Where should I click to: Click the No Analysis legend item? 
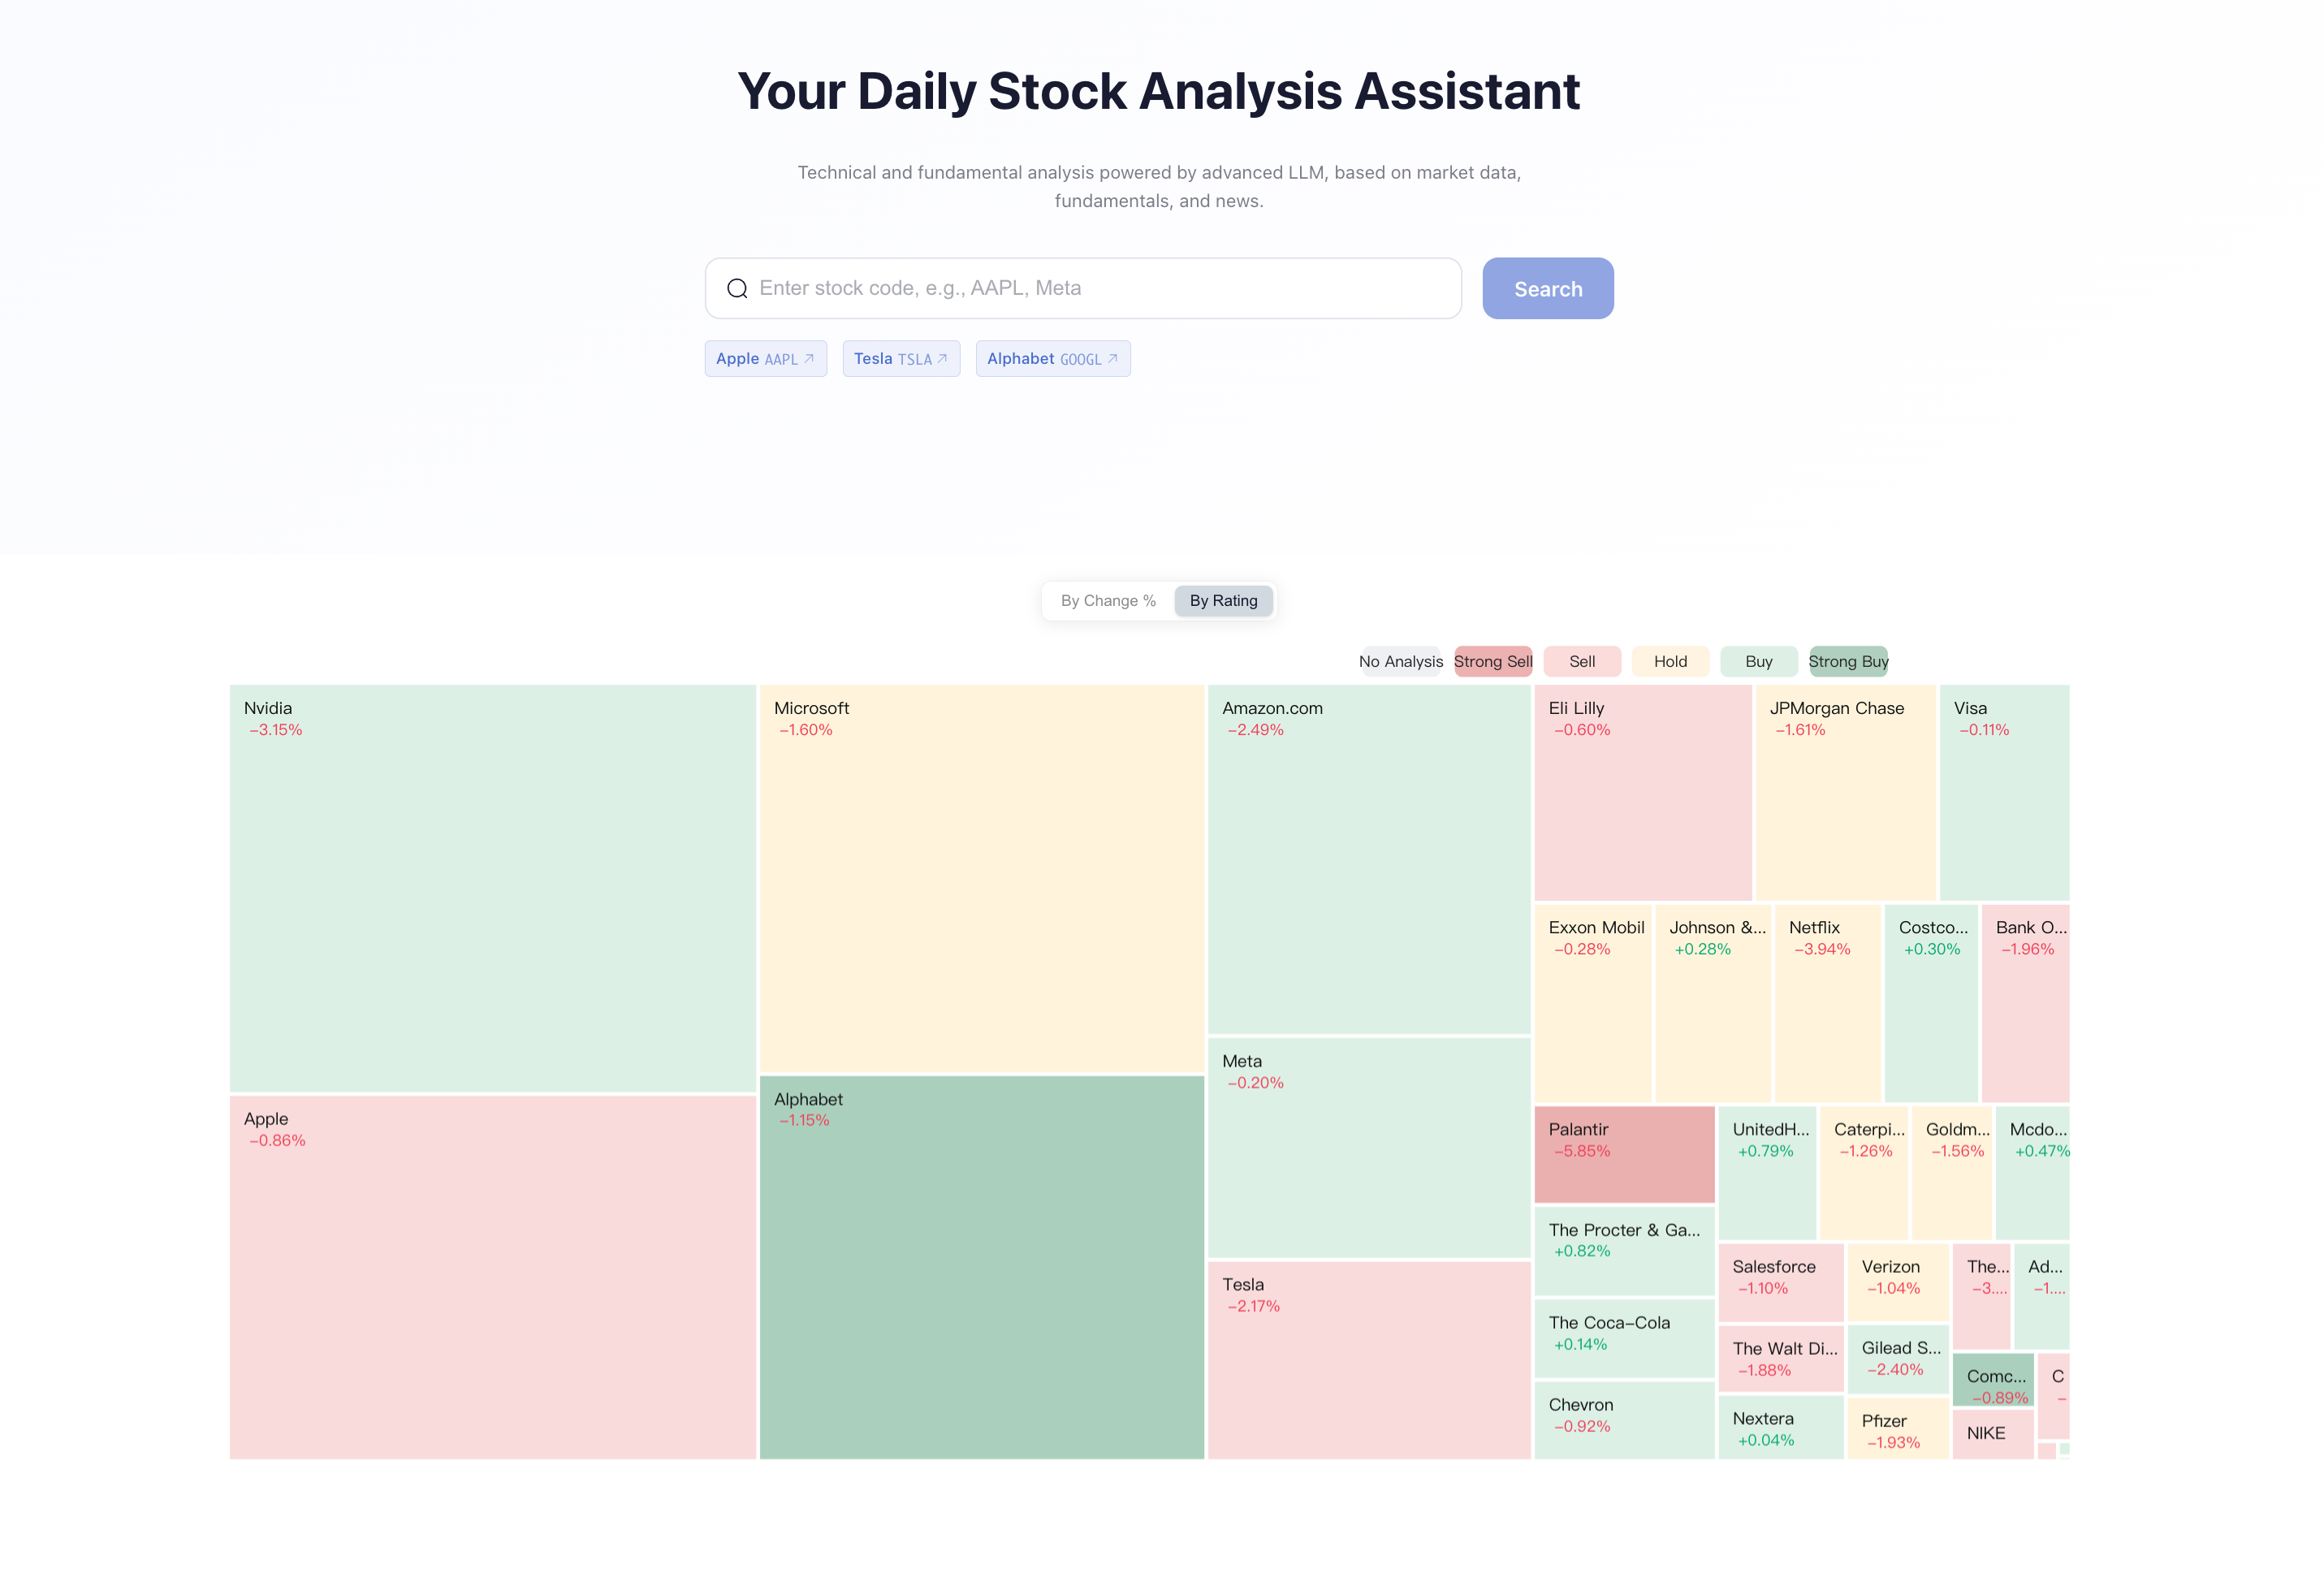[1400, 662]
